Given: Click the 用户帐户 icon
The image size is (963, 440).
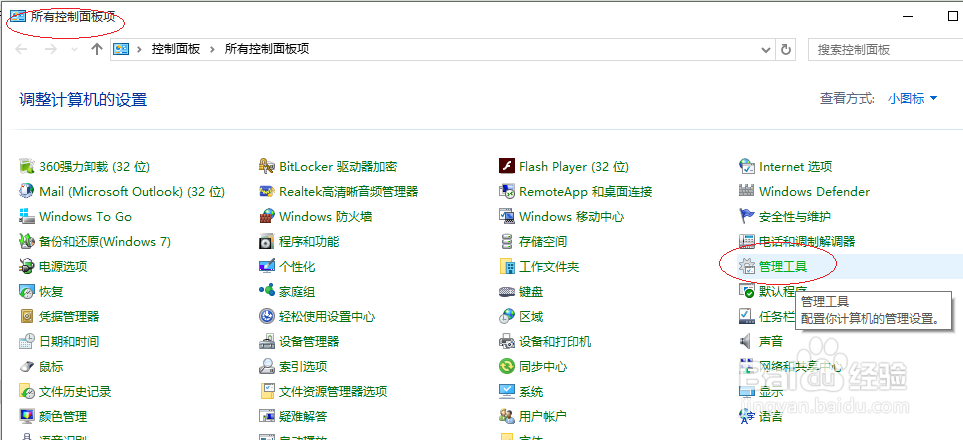Looking at the screenshot, I should click(x=506, y=417).
